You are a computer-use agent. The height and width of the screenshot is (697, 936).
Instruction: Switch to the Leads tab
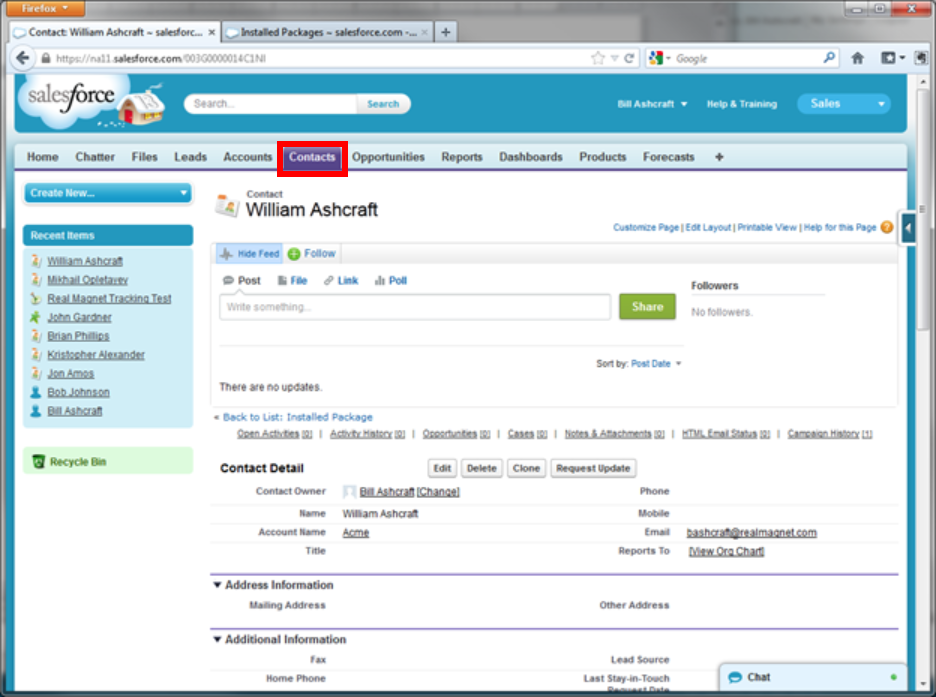pos(190,157)
